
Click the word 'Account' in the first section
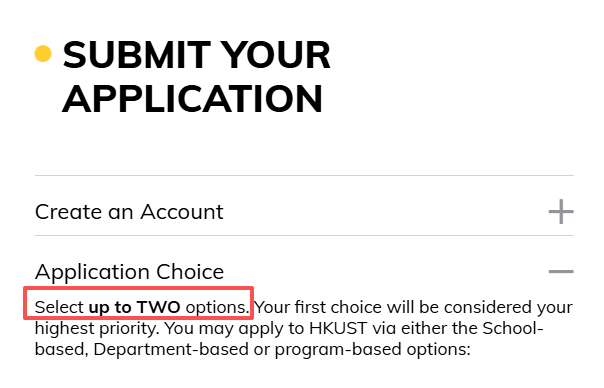pyautogui.click(x=182, y=212)
